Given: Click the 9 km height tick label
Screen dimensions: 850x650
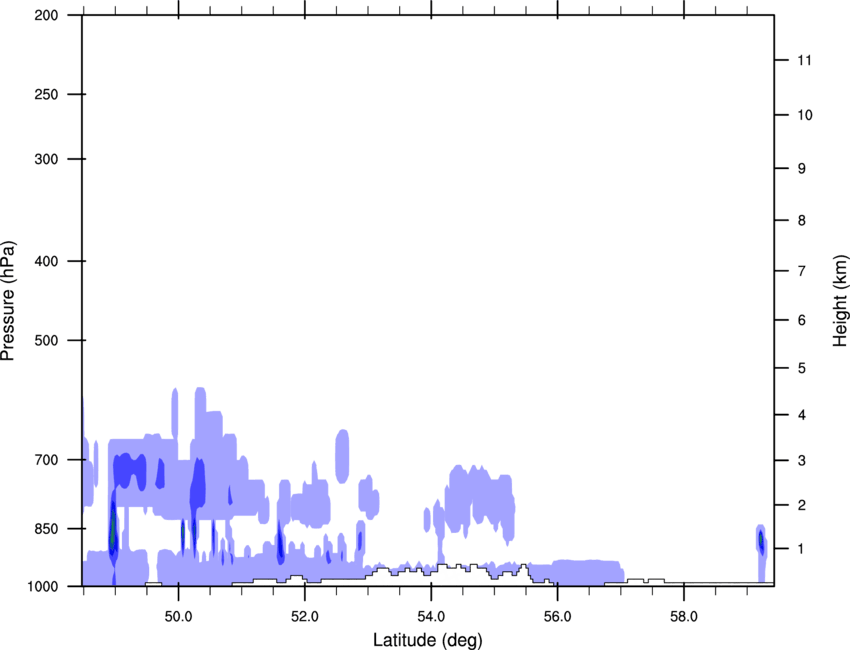Looking at the screenshot, I should tap(802, 169).
